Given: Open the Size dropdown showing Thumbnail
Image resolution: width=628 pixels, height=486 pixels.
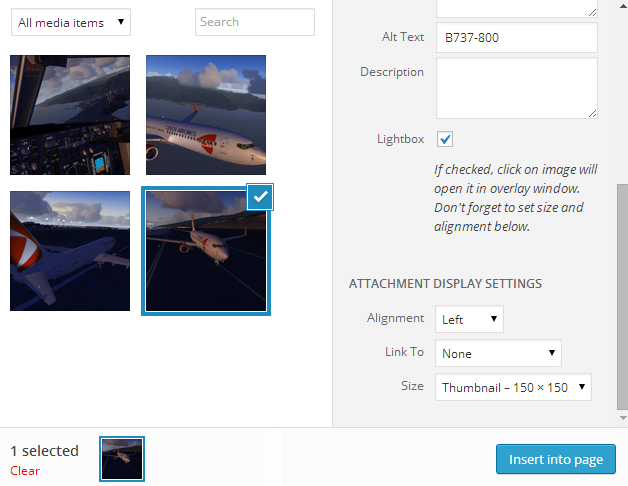Looking at the screenshot, I should [513, 387].
